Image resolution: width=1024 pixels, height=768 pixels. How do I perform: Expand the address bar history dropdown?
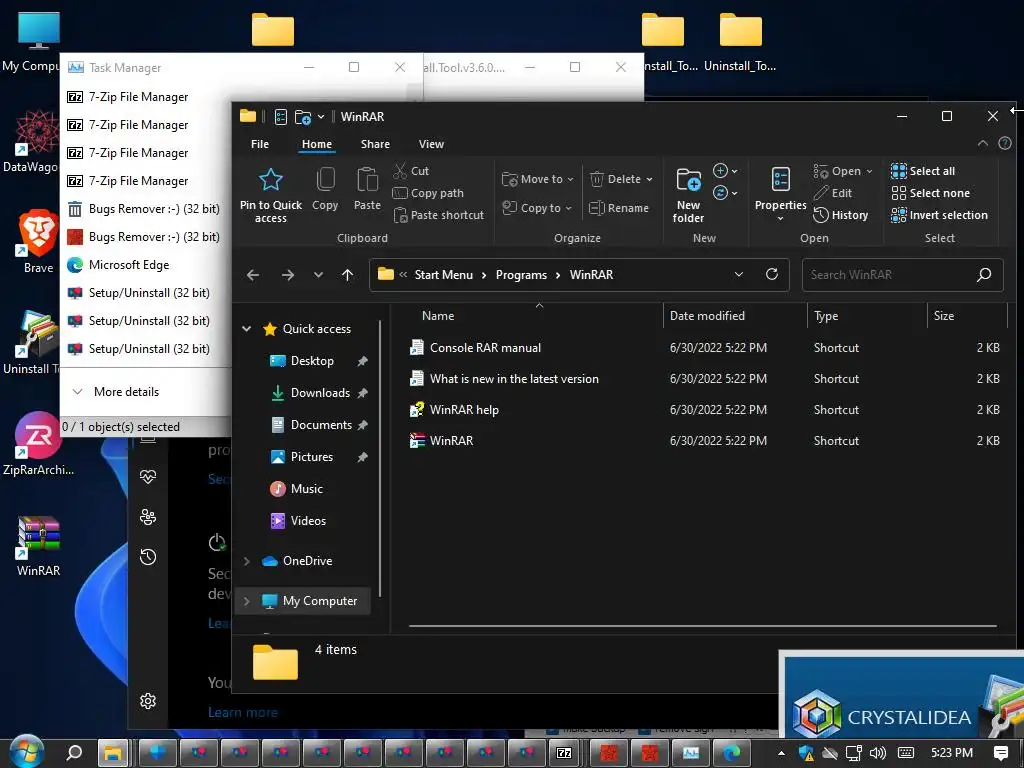click(739, 274)
